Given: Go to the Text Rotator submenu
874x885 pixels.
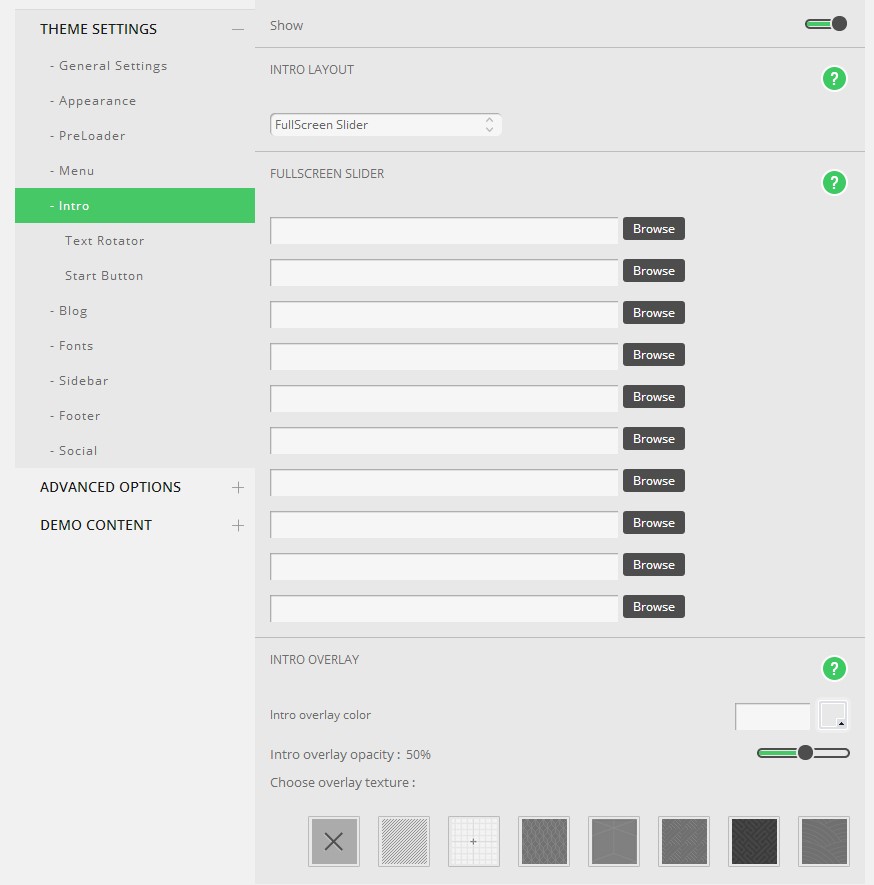Looking at the screenshot, I should click(105, 241).
